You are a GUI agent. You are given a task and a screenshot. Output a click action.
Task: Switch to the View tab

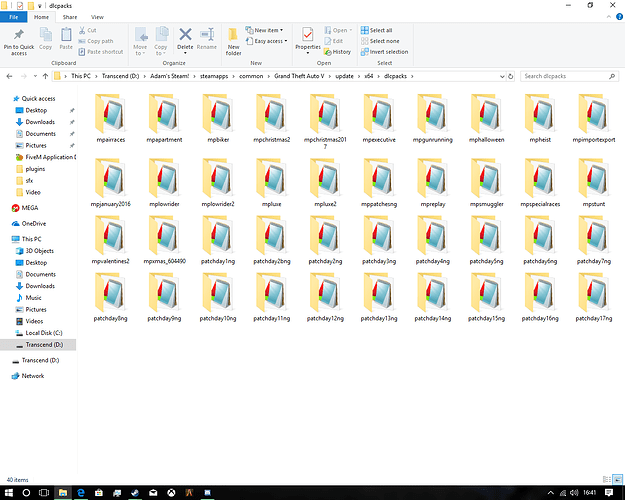97,17
